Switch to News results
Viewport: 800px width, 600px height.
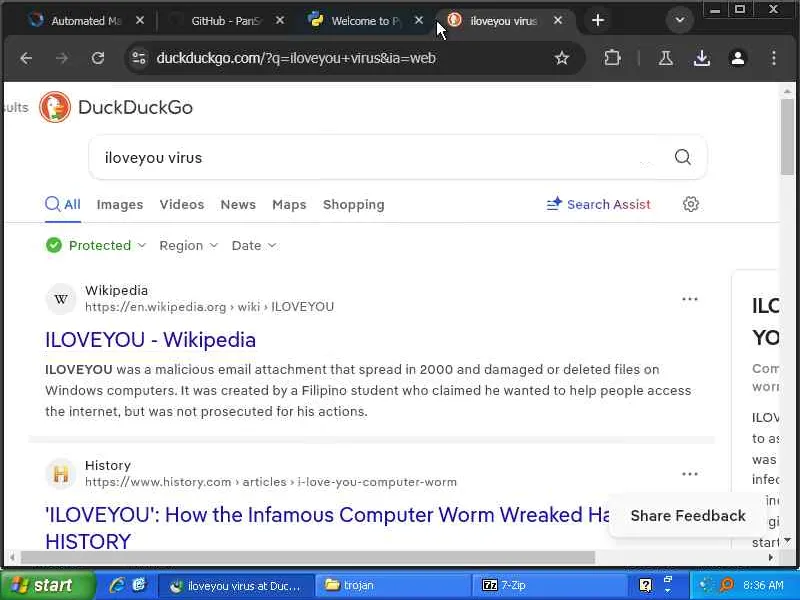238,205
